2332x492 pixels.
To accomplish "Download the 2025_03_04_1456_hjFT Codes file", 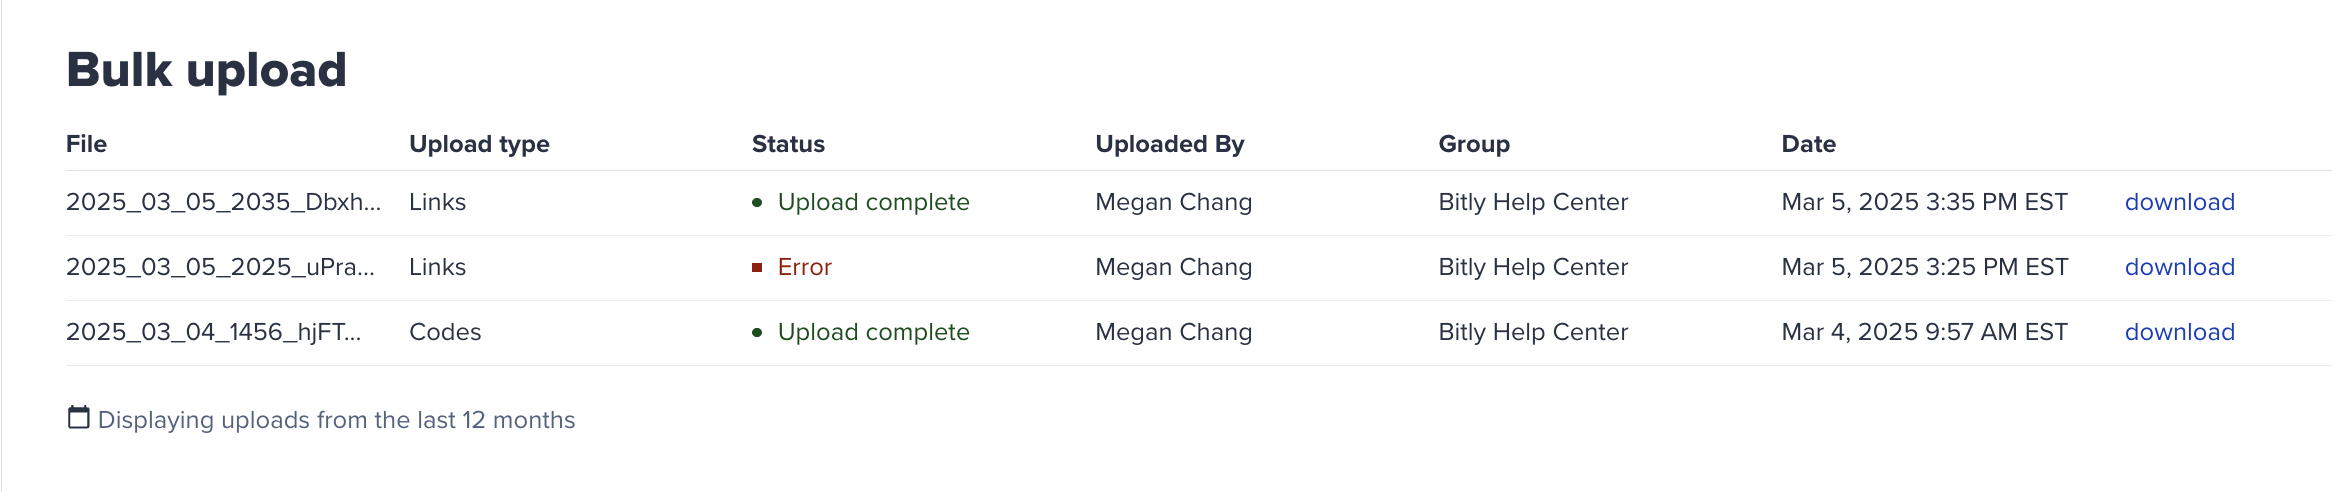I will [2179, 332].
